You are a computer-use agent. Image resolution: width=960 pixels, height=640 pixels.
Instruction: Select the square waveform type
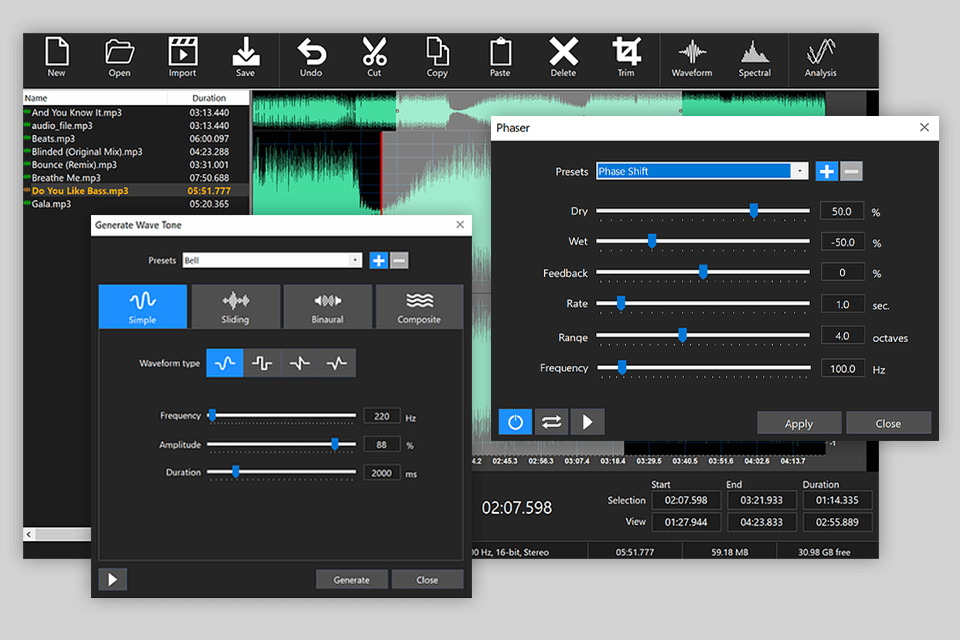coord(262,364)
